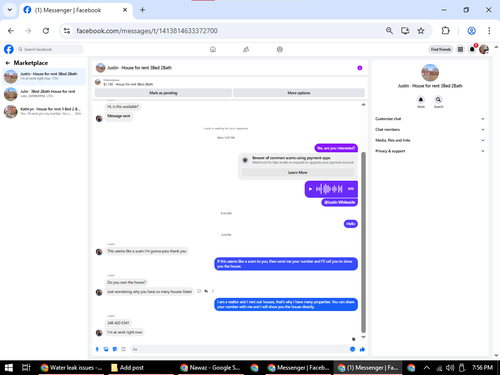500x375 pixels.
Task: Go back in browser history
Action: click(11, 31)
